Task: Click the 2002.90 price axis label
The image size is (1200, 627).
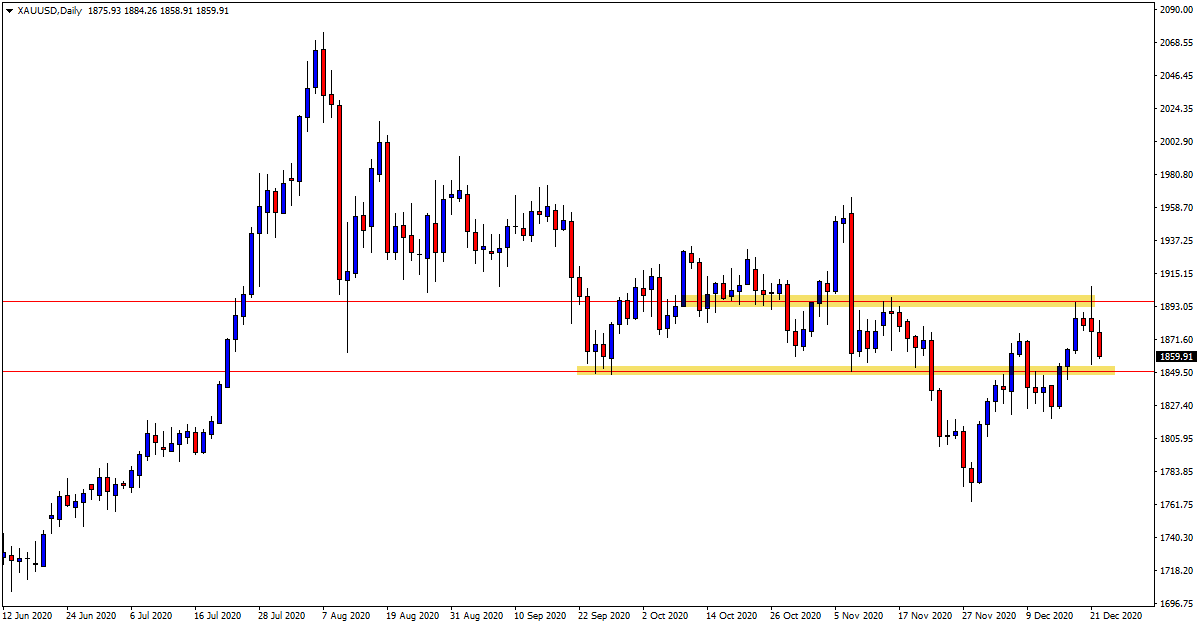Action: (x=1177, y=142)
